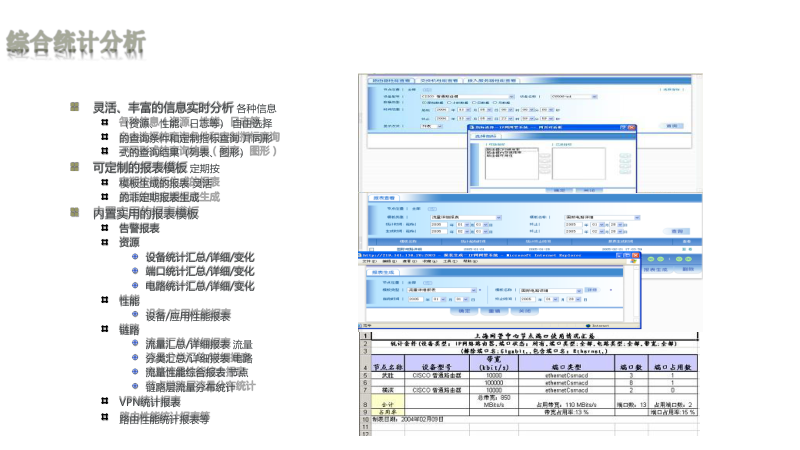Click 关闭 in the 报表生成 window
800x450 pixels.
click(524, 311)
